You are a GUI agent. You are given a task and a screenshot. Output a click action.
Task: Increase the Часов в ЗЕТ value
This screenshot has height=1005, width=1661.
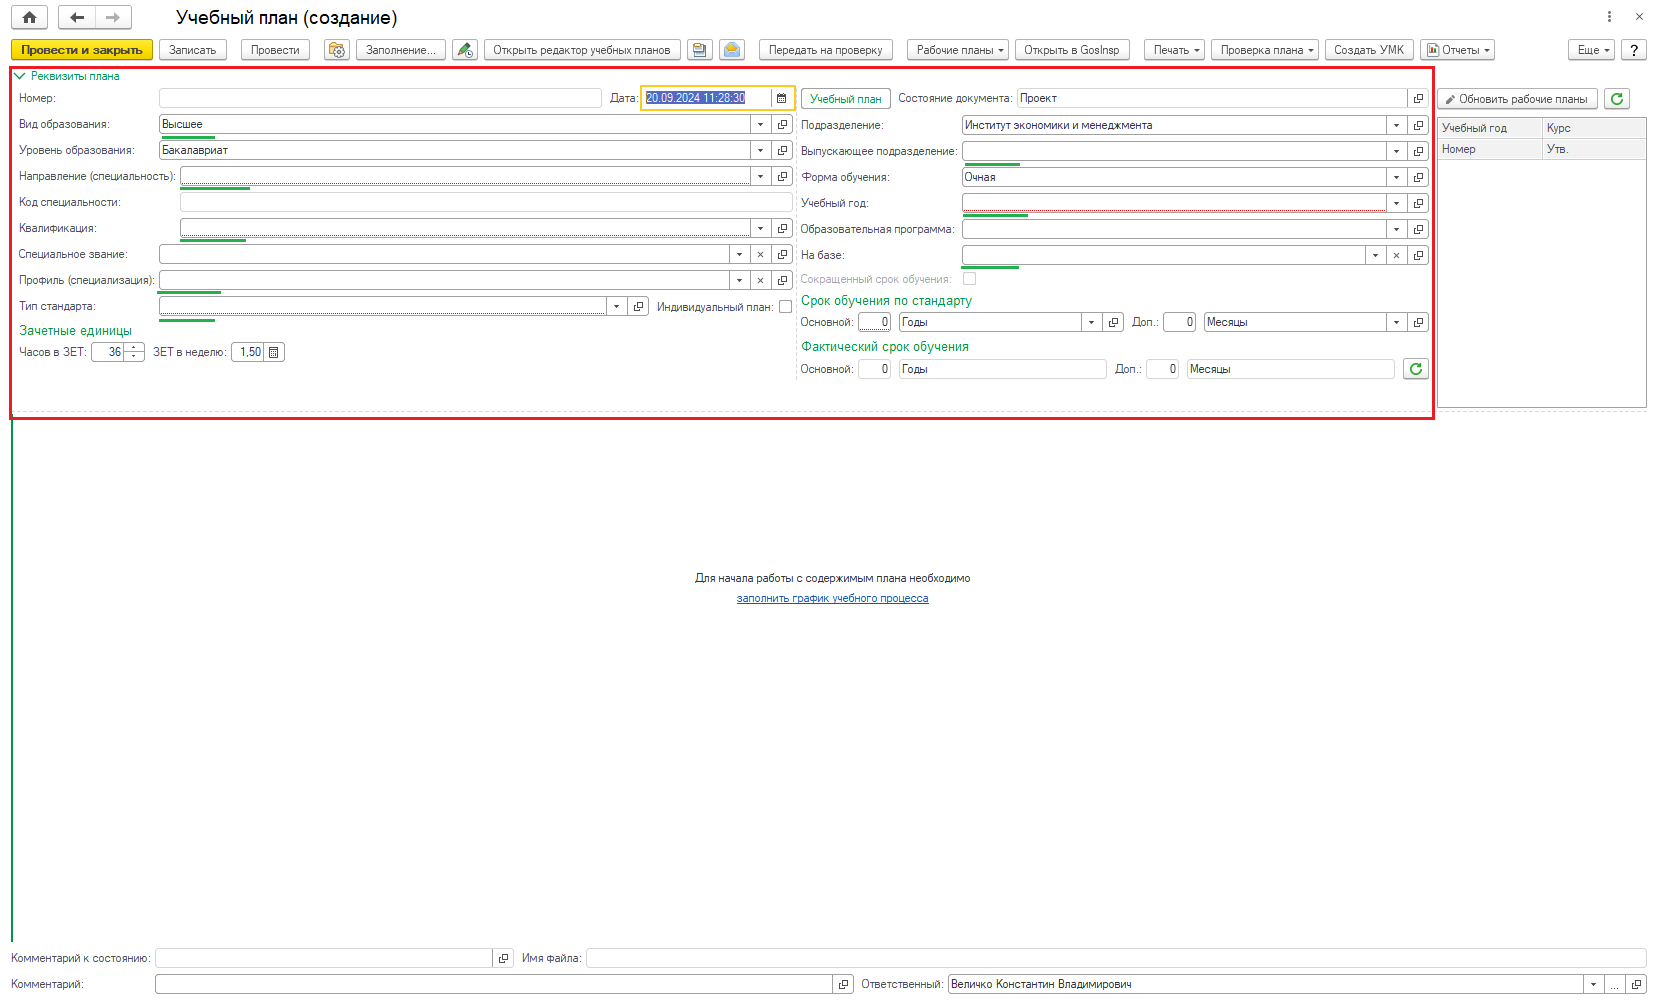click(x=135, y=348)
